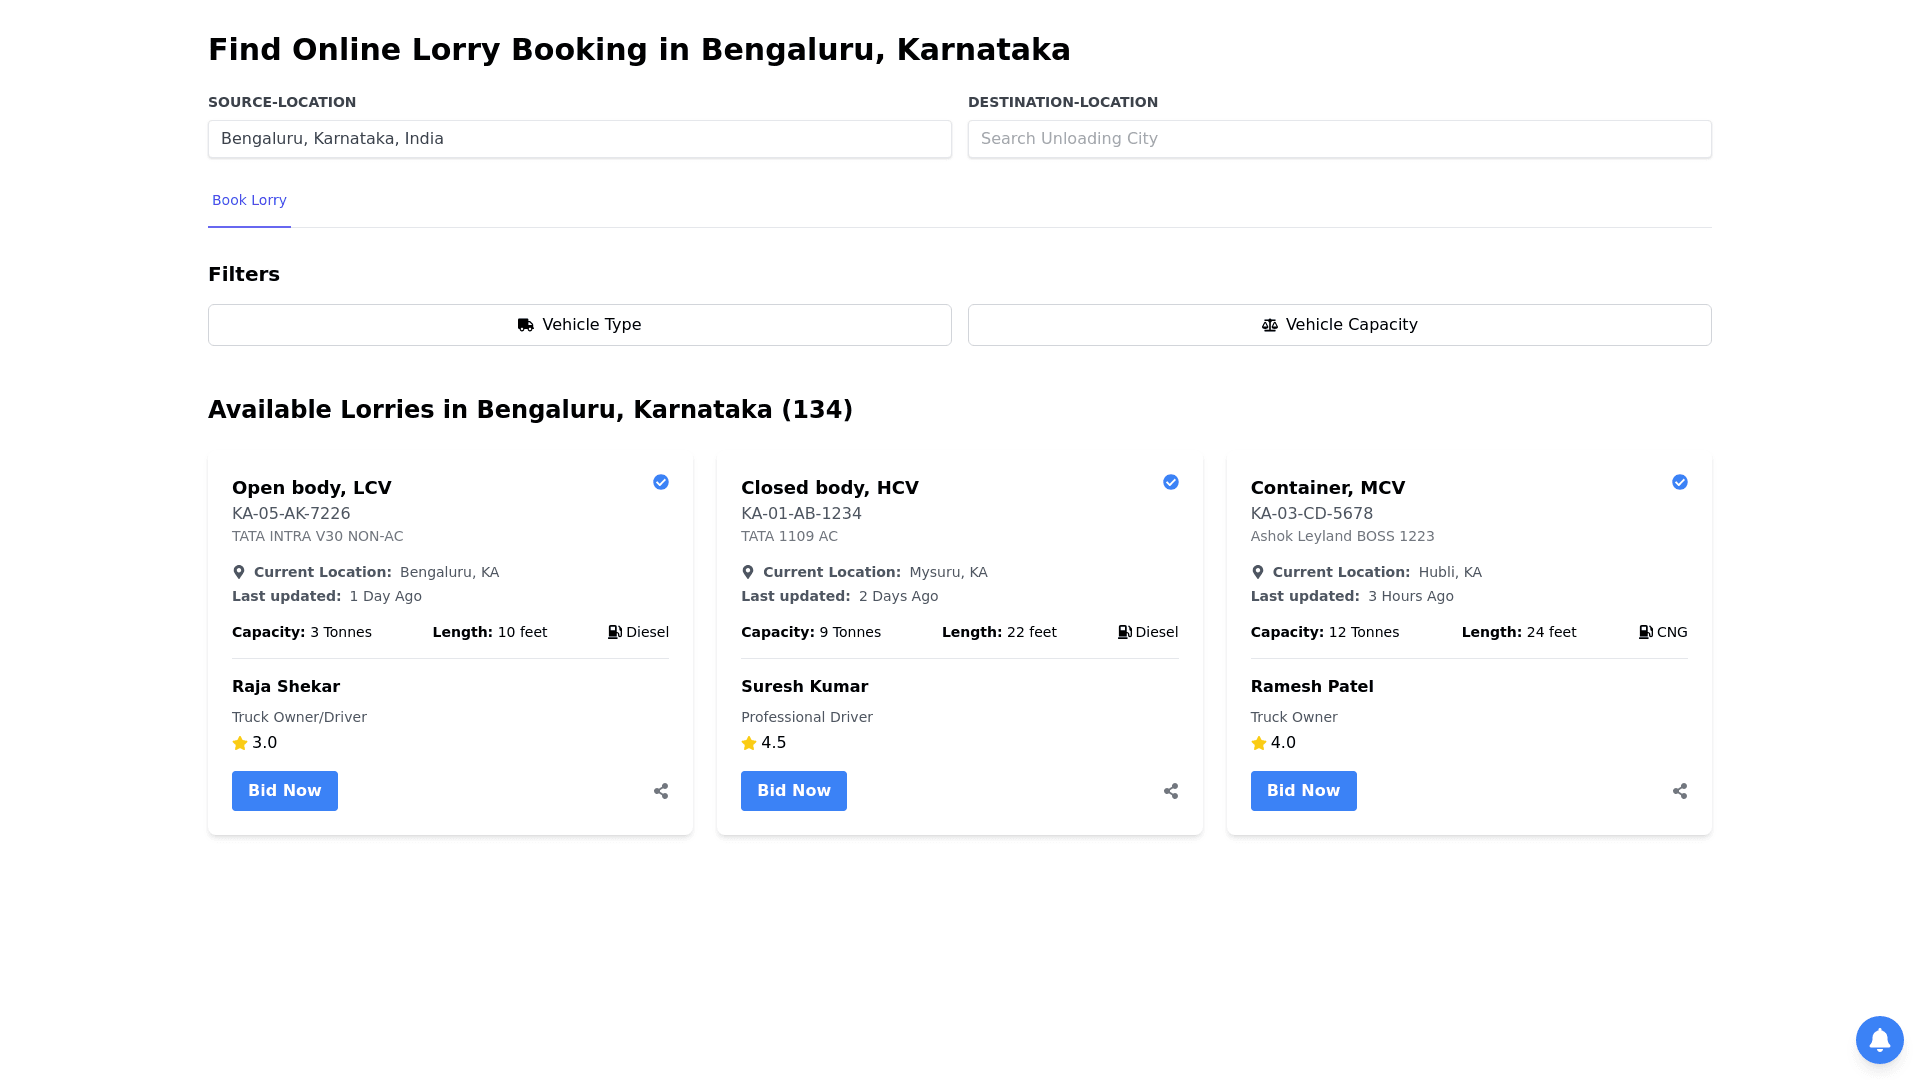Open the notification bell
The image size is (1920, 1080).
click(1879, 1040)
